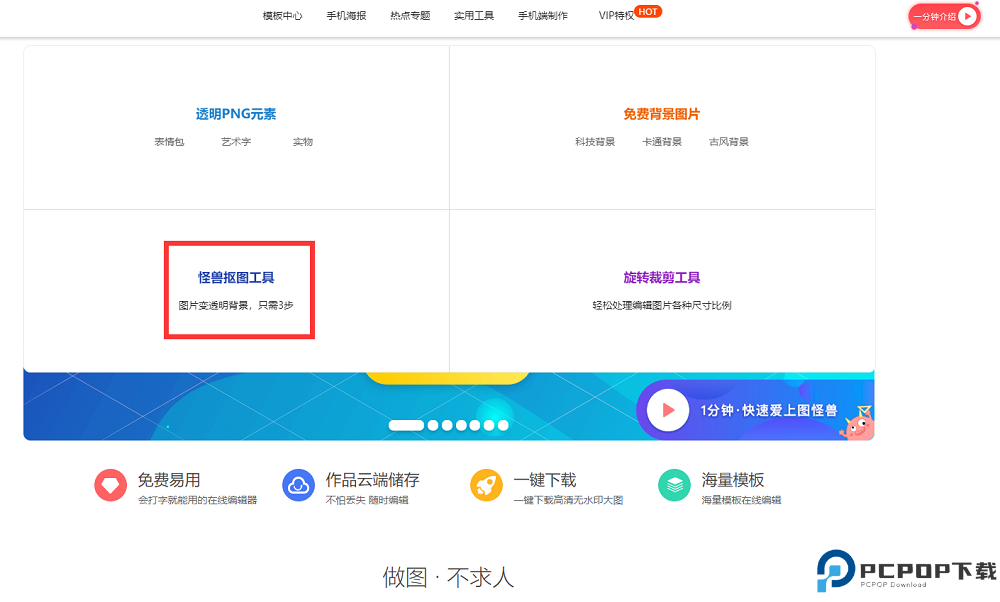This screenshot has height=602, width=1000.
Task: Click the pink monster mascot icon
Action: coord(857,424)
